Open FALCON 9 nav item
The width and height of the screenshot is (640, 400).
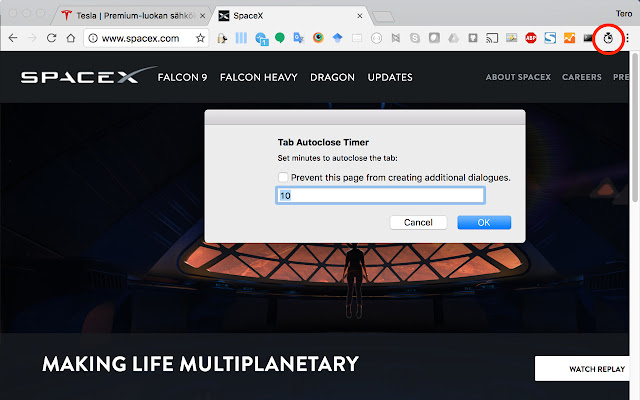tap(182, 77)
